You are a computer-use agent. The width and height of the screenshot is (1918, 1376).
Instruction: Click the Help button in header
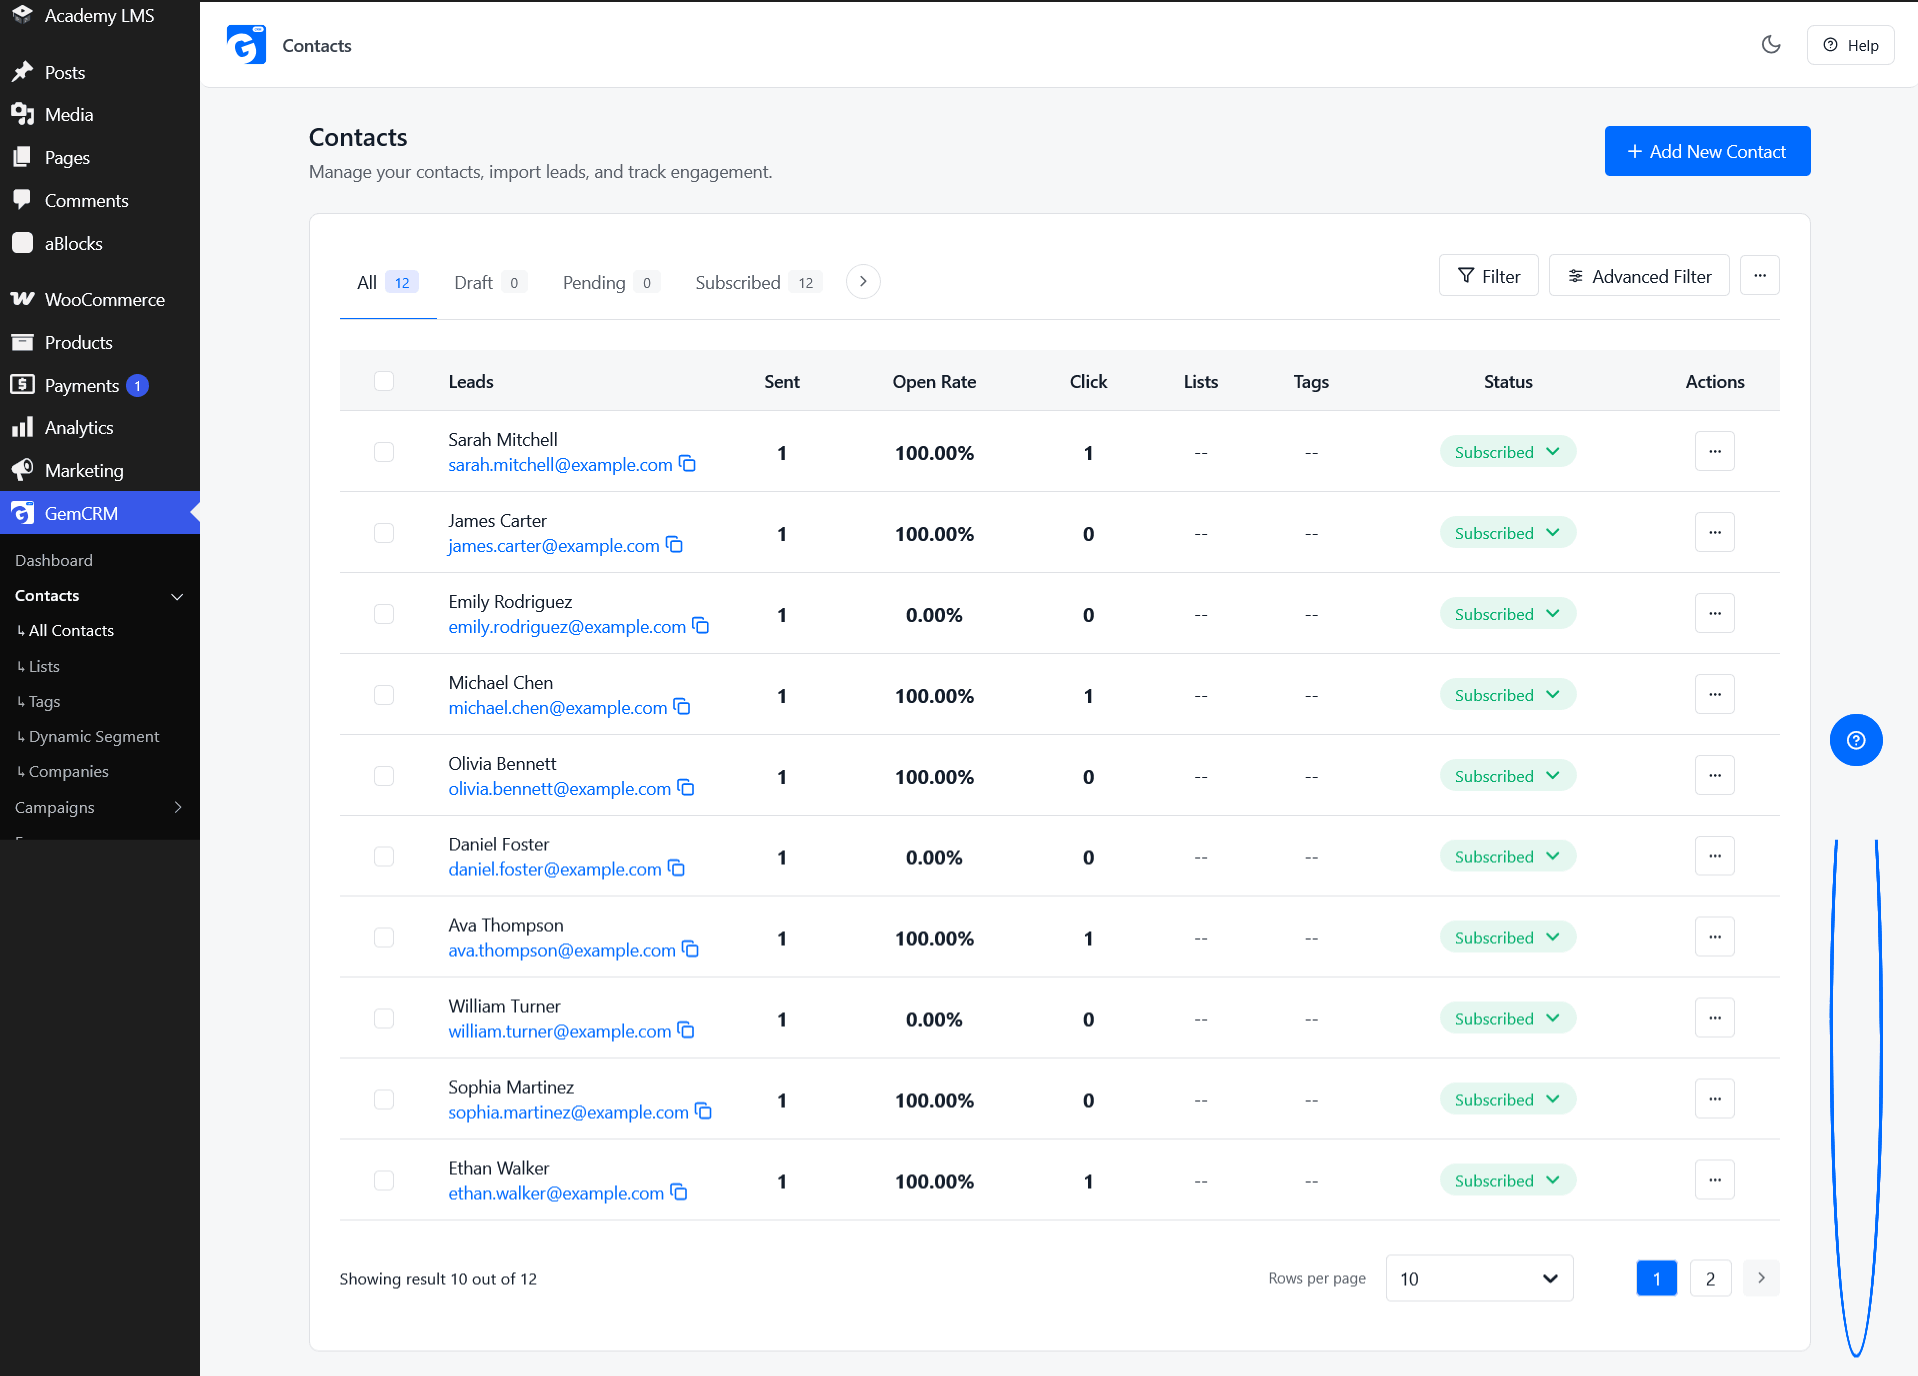pos(1850,45)
